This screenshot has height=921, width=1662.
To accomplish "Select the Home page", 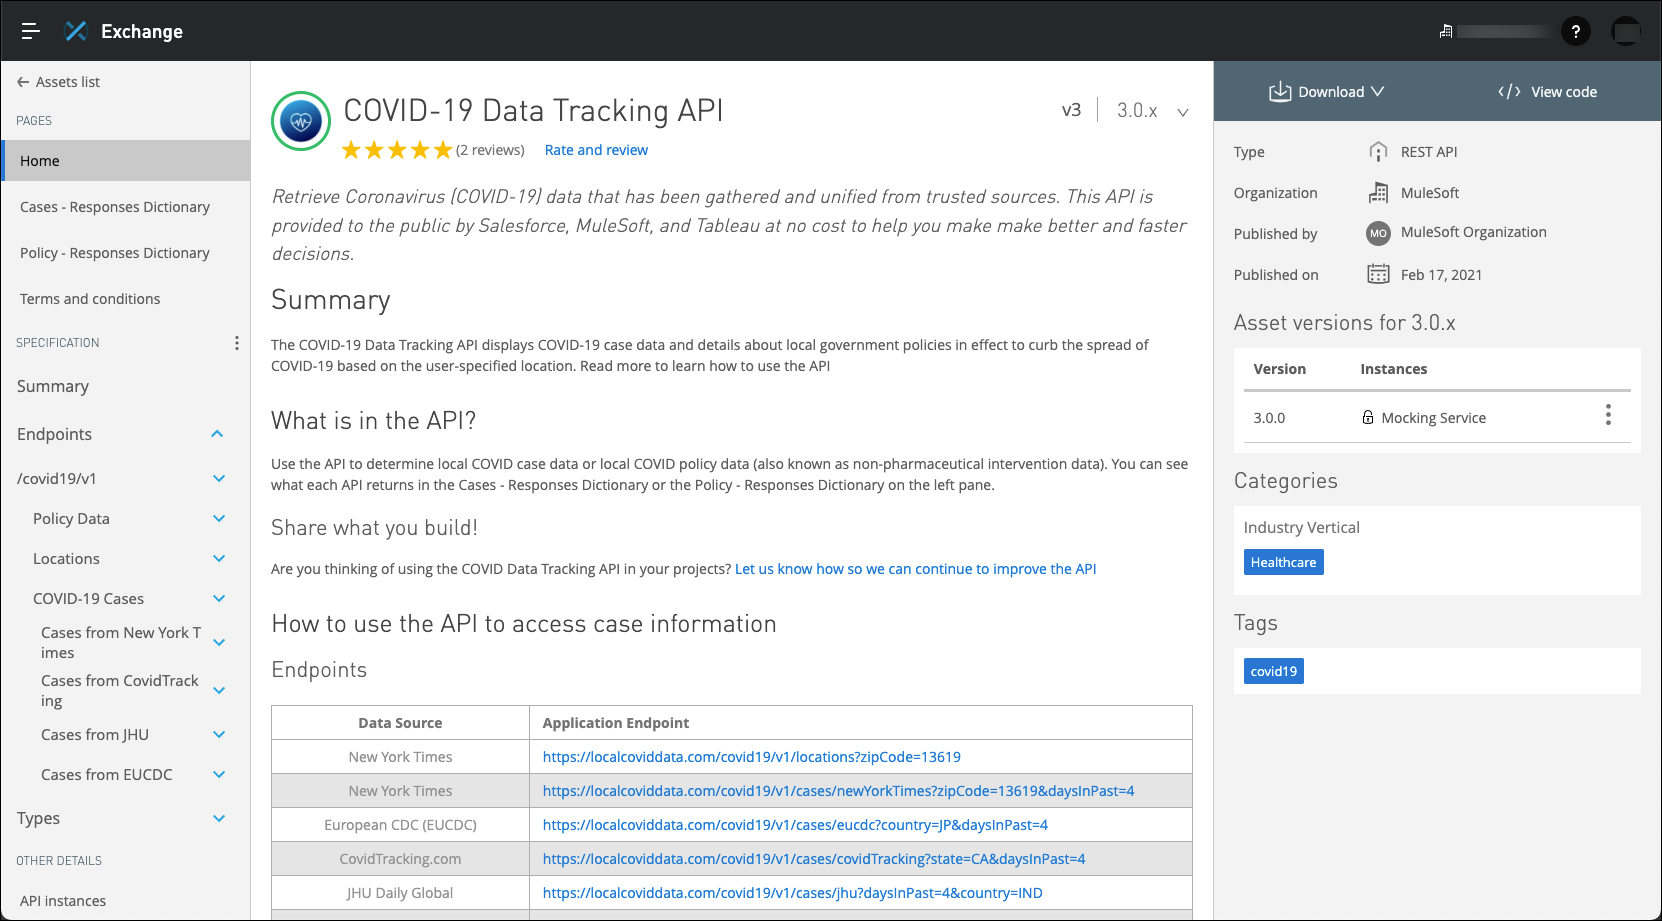I will tap(125, 161).
